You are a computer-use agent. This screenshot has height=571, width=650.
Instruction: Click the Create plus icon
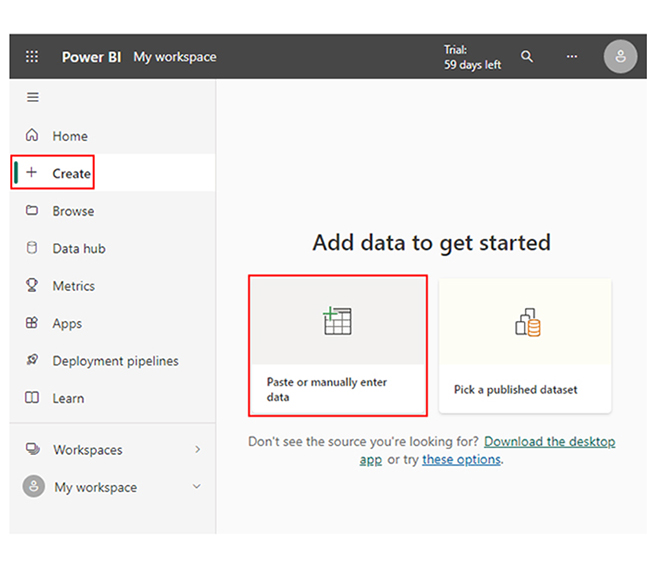click(32, 172)
